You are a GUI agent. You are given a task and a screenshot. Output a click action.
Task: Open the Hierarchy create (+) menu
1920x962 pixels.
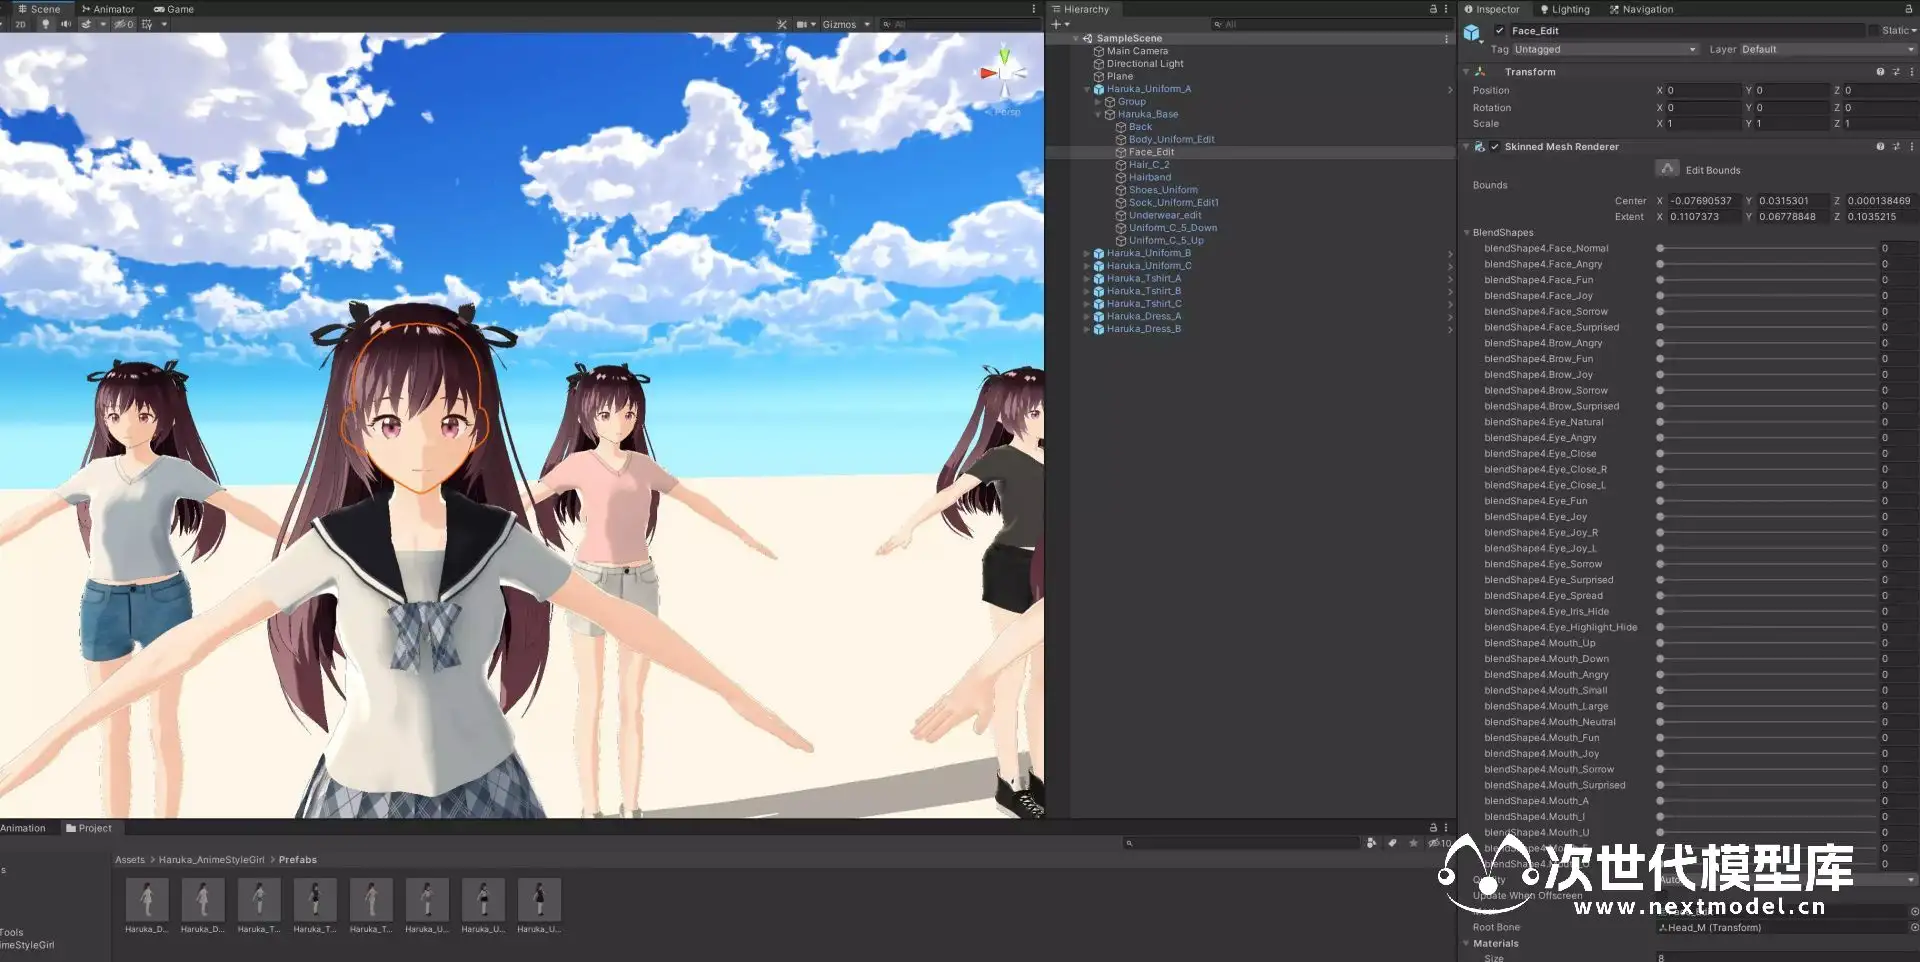point(1059,24)
